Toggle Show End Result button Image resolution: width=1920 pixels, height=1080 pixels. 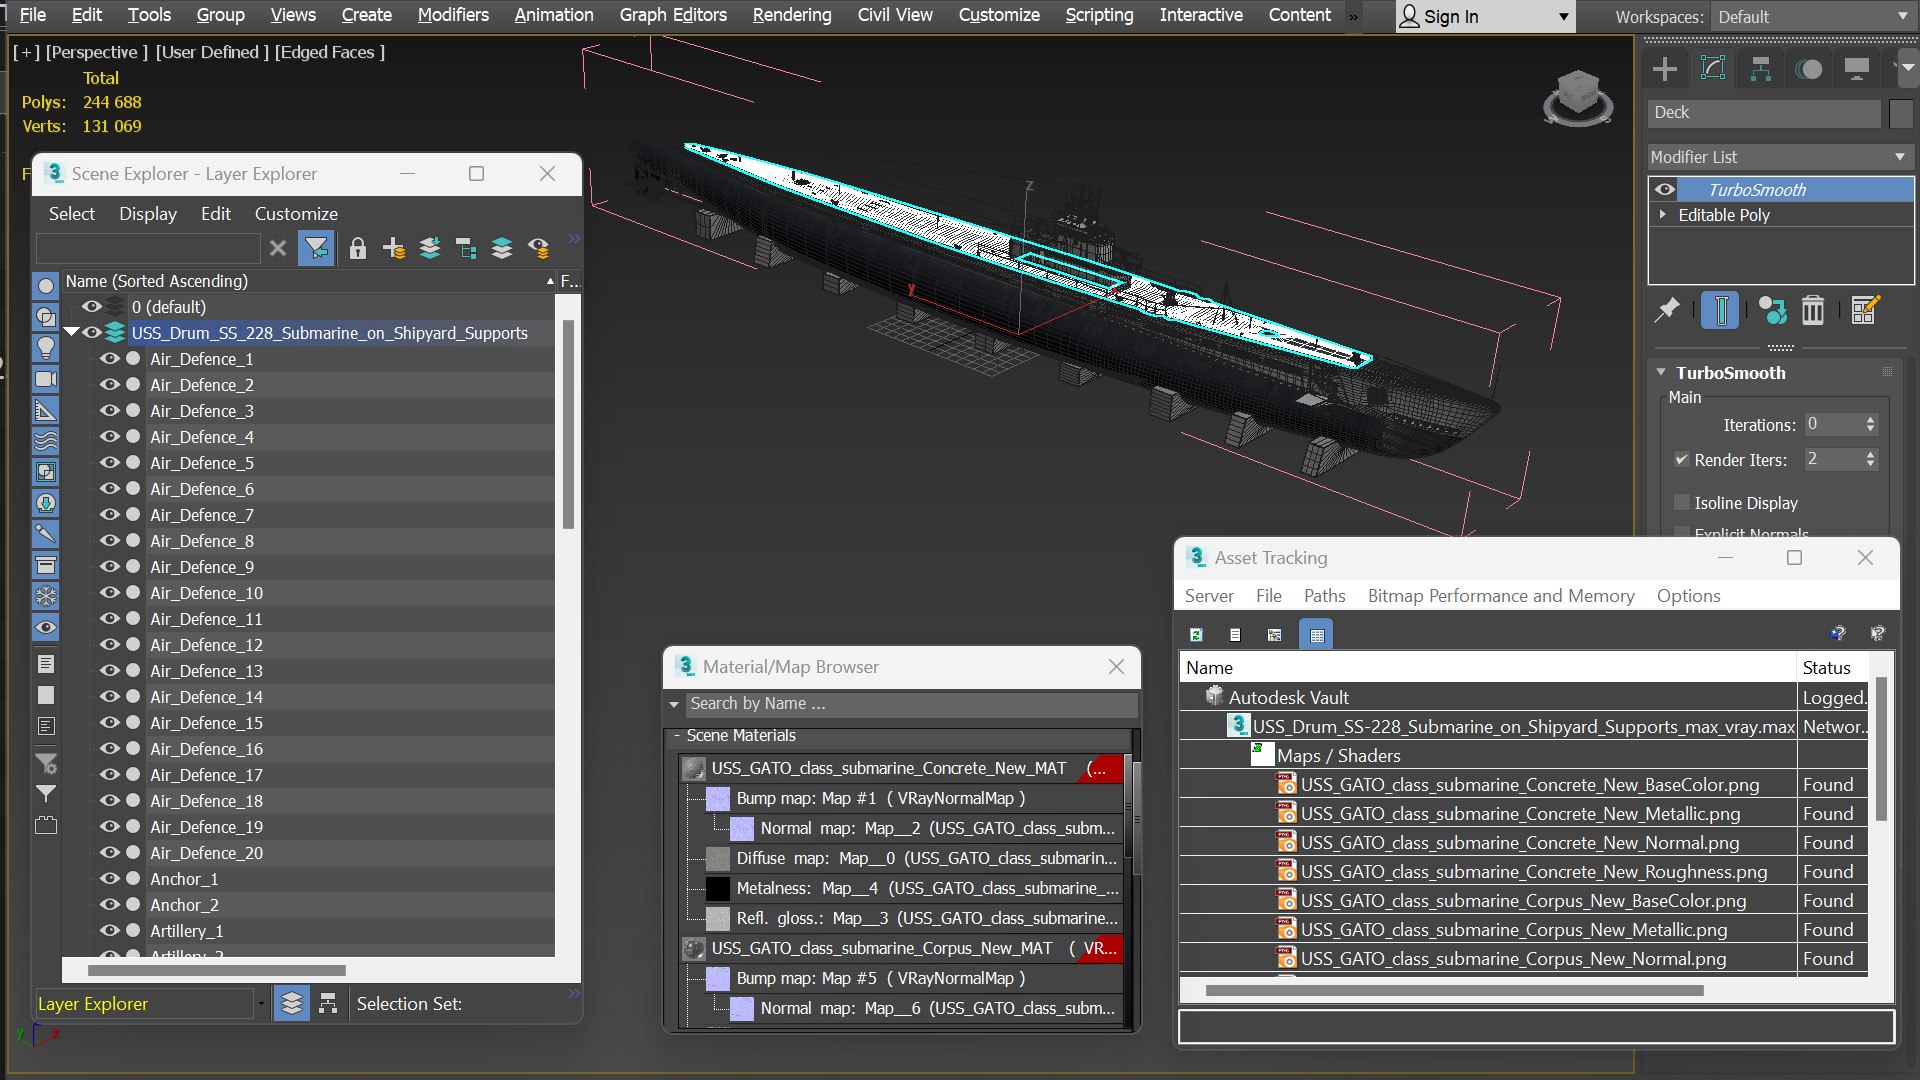1721,311
